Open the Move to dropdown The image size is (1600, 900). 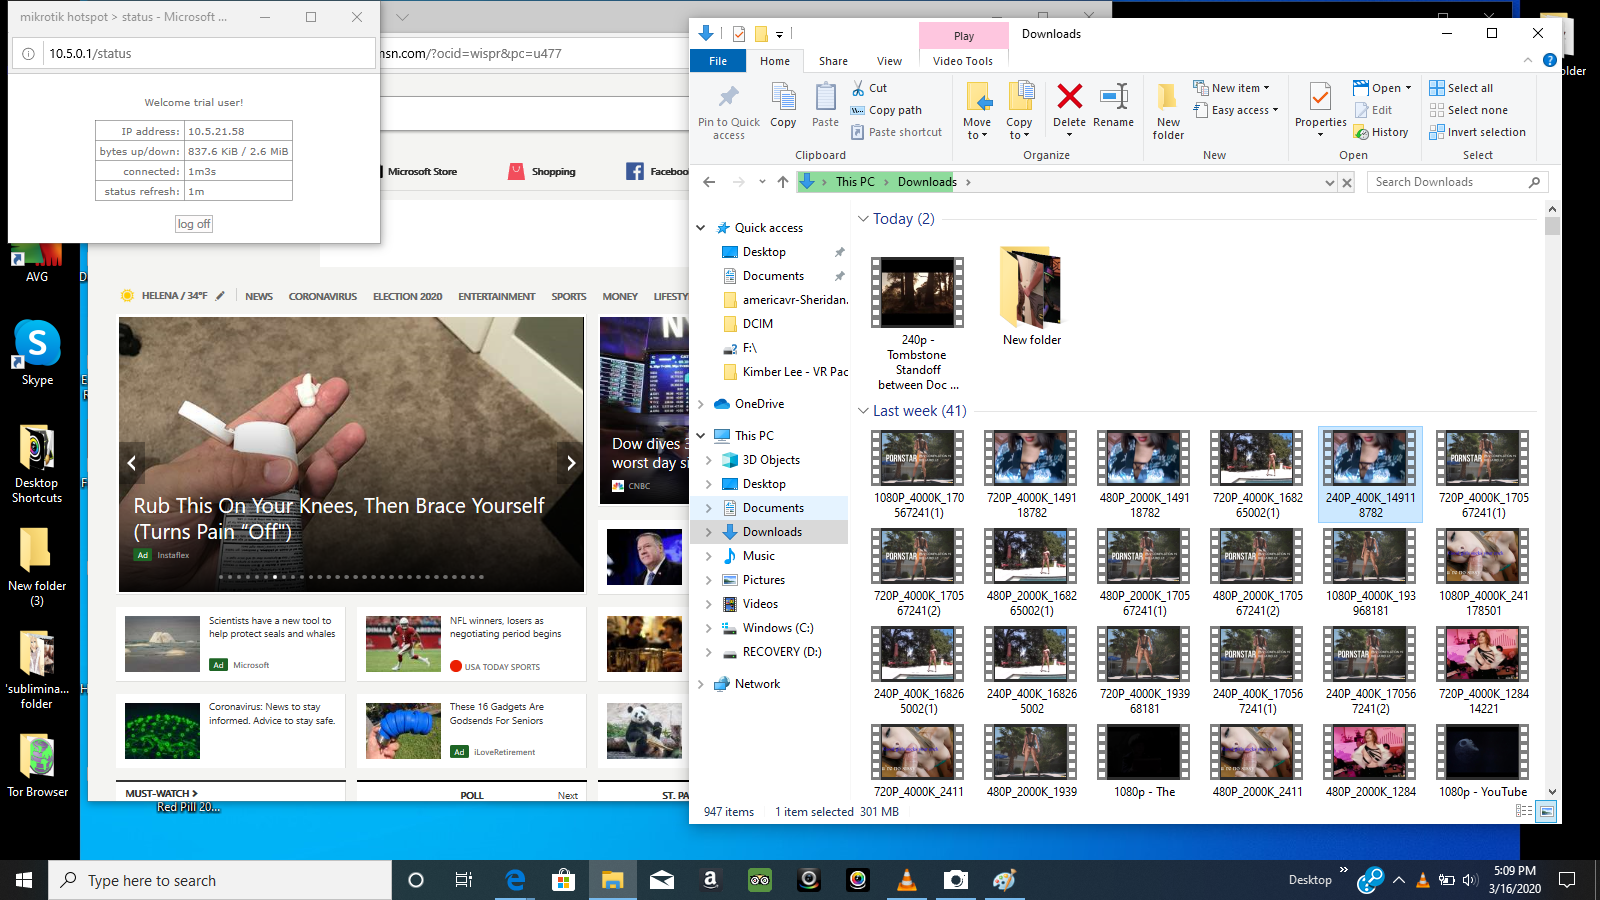pyautogui.click(x=977, y=111)
